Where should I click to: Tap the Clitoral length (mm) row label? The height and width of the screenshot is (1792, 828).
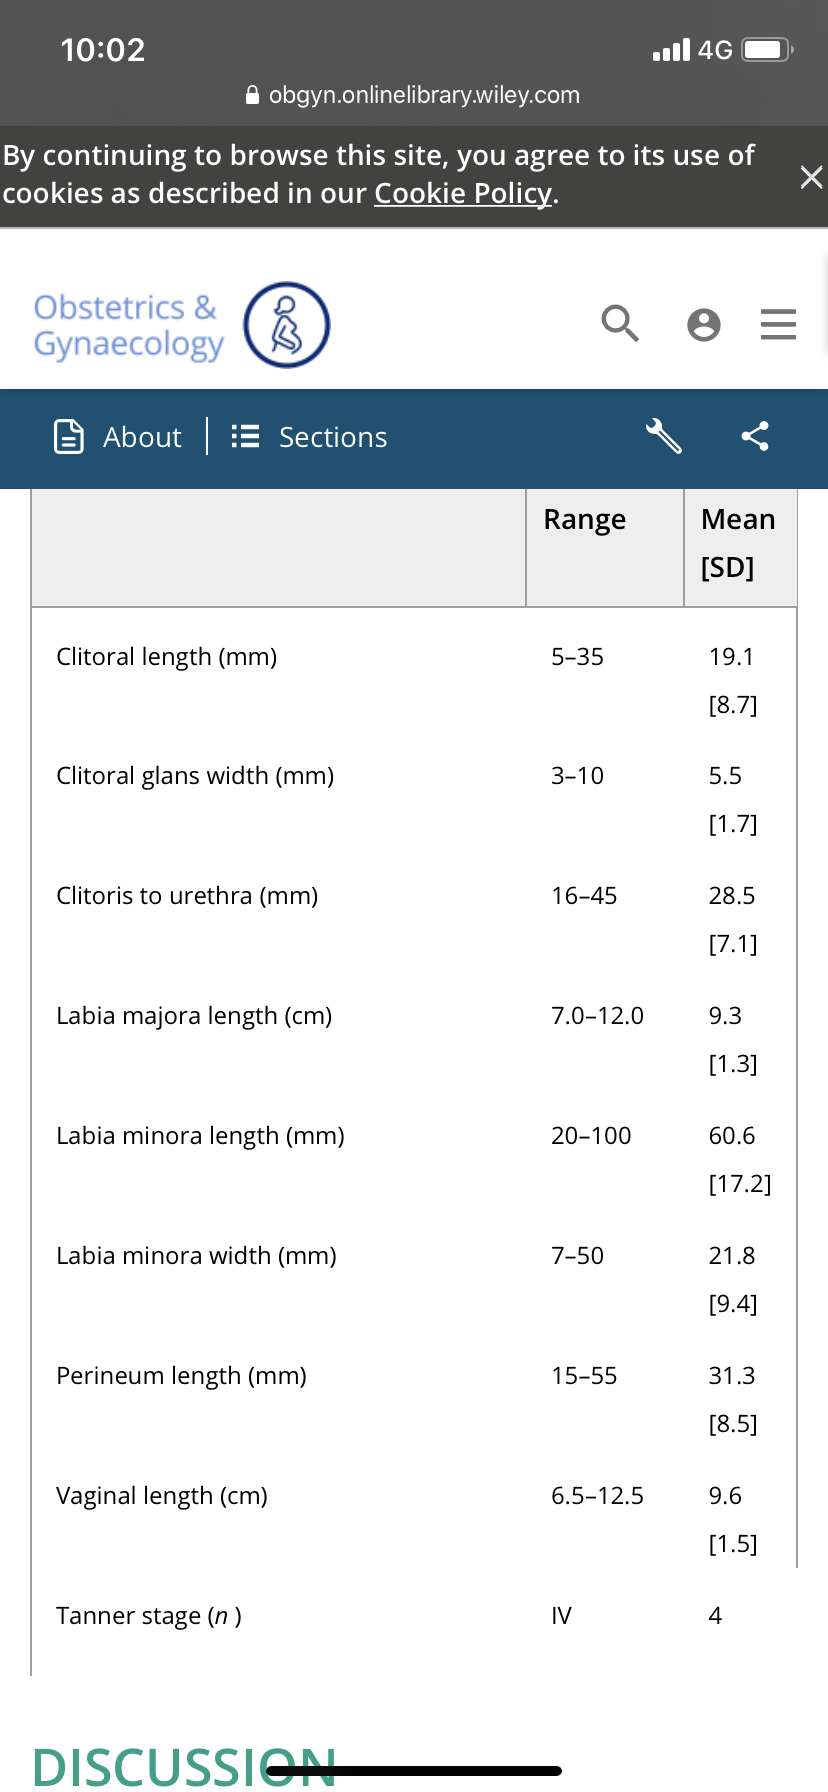click(x=167, y=657)
